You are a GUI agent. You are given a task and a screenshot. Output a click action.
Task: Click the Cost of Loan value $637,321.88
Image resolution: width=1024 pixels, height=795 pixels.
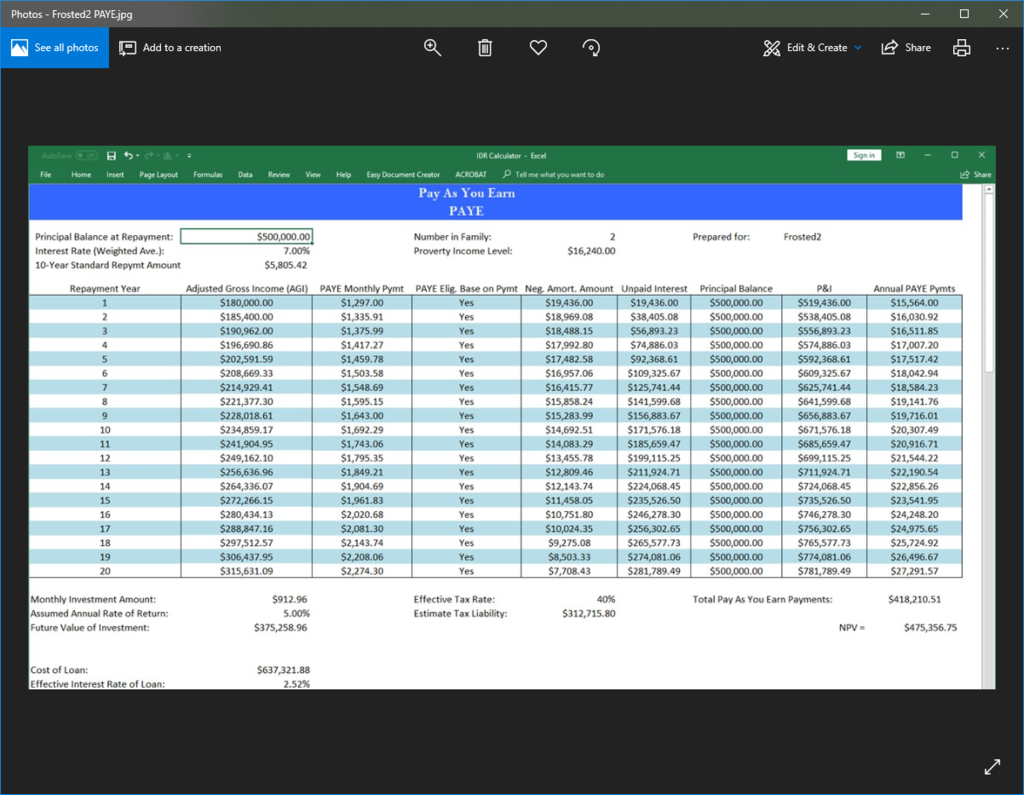click(283, 670)
